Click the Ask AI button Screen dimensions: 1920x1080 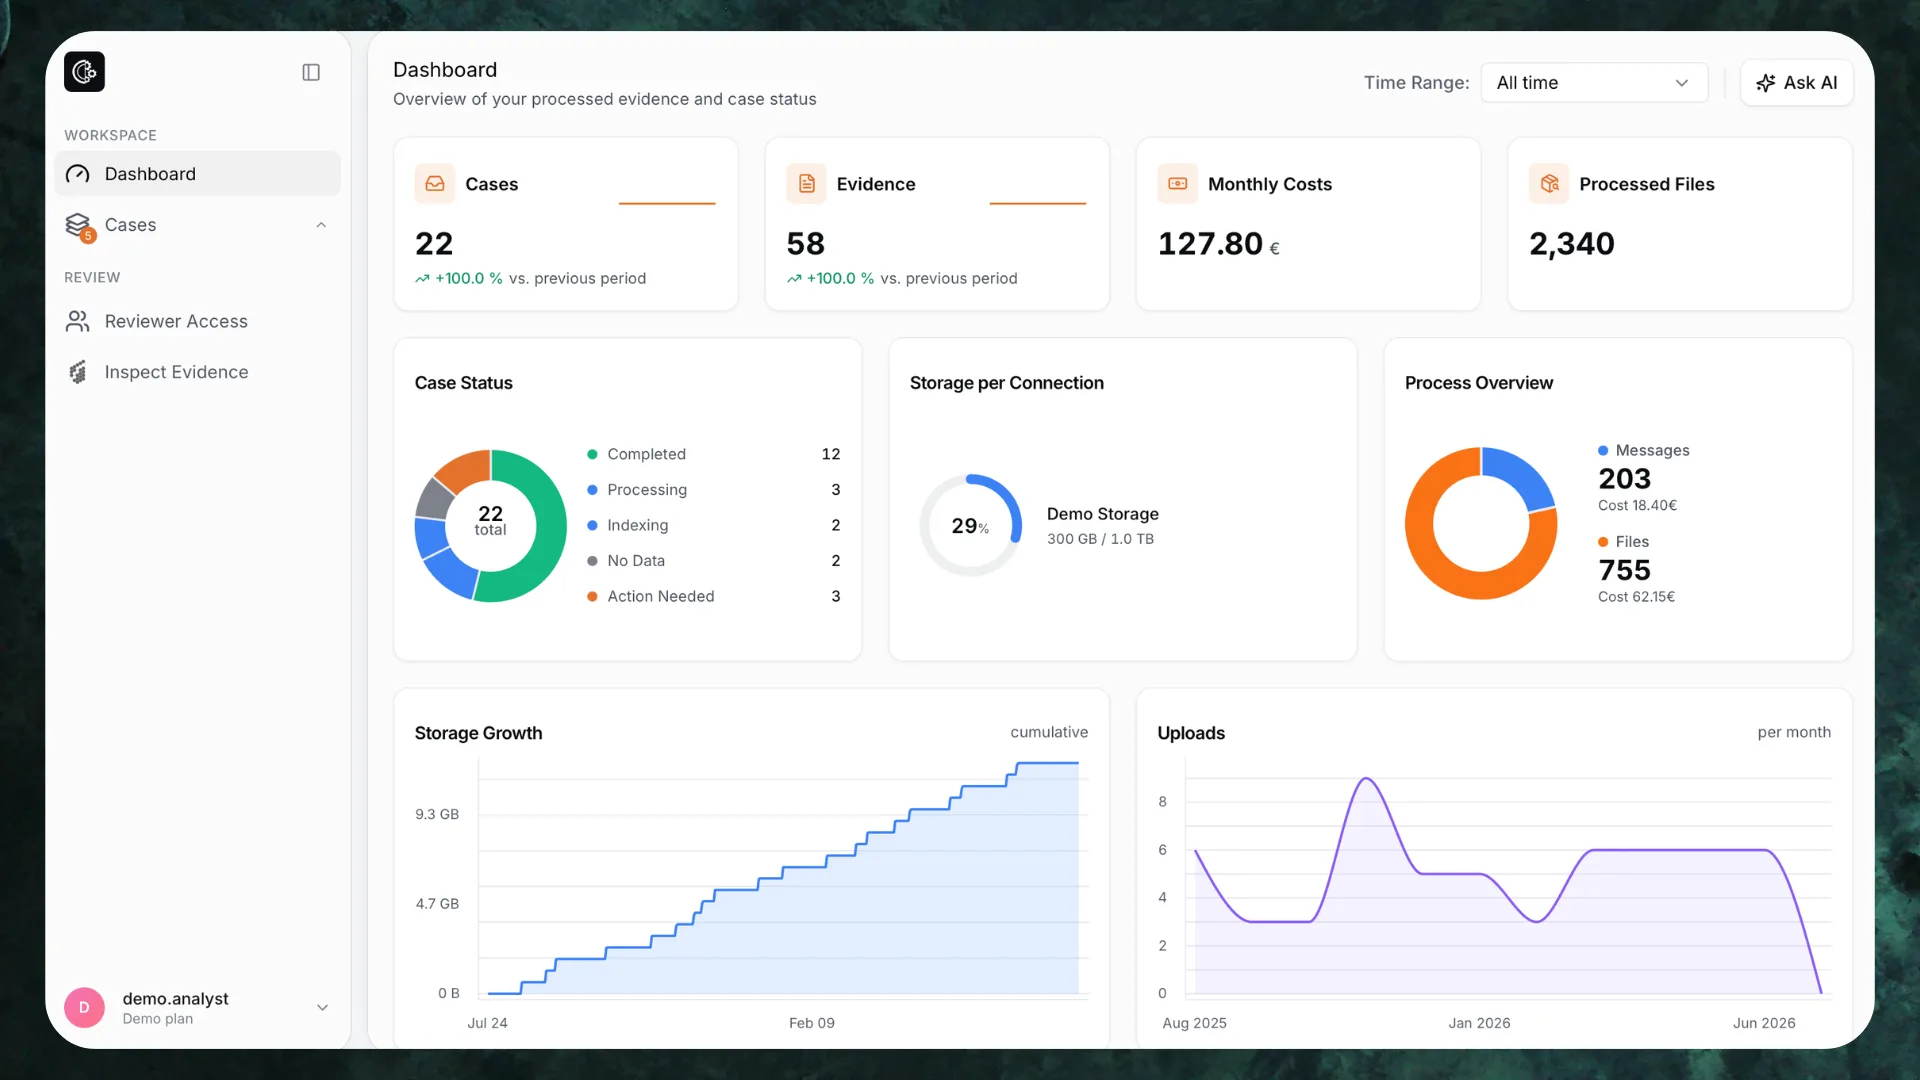pyautogui.click(x=1796, y=83)
